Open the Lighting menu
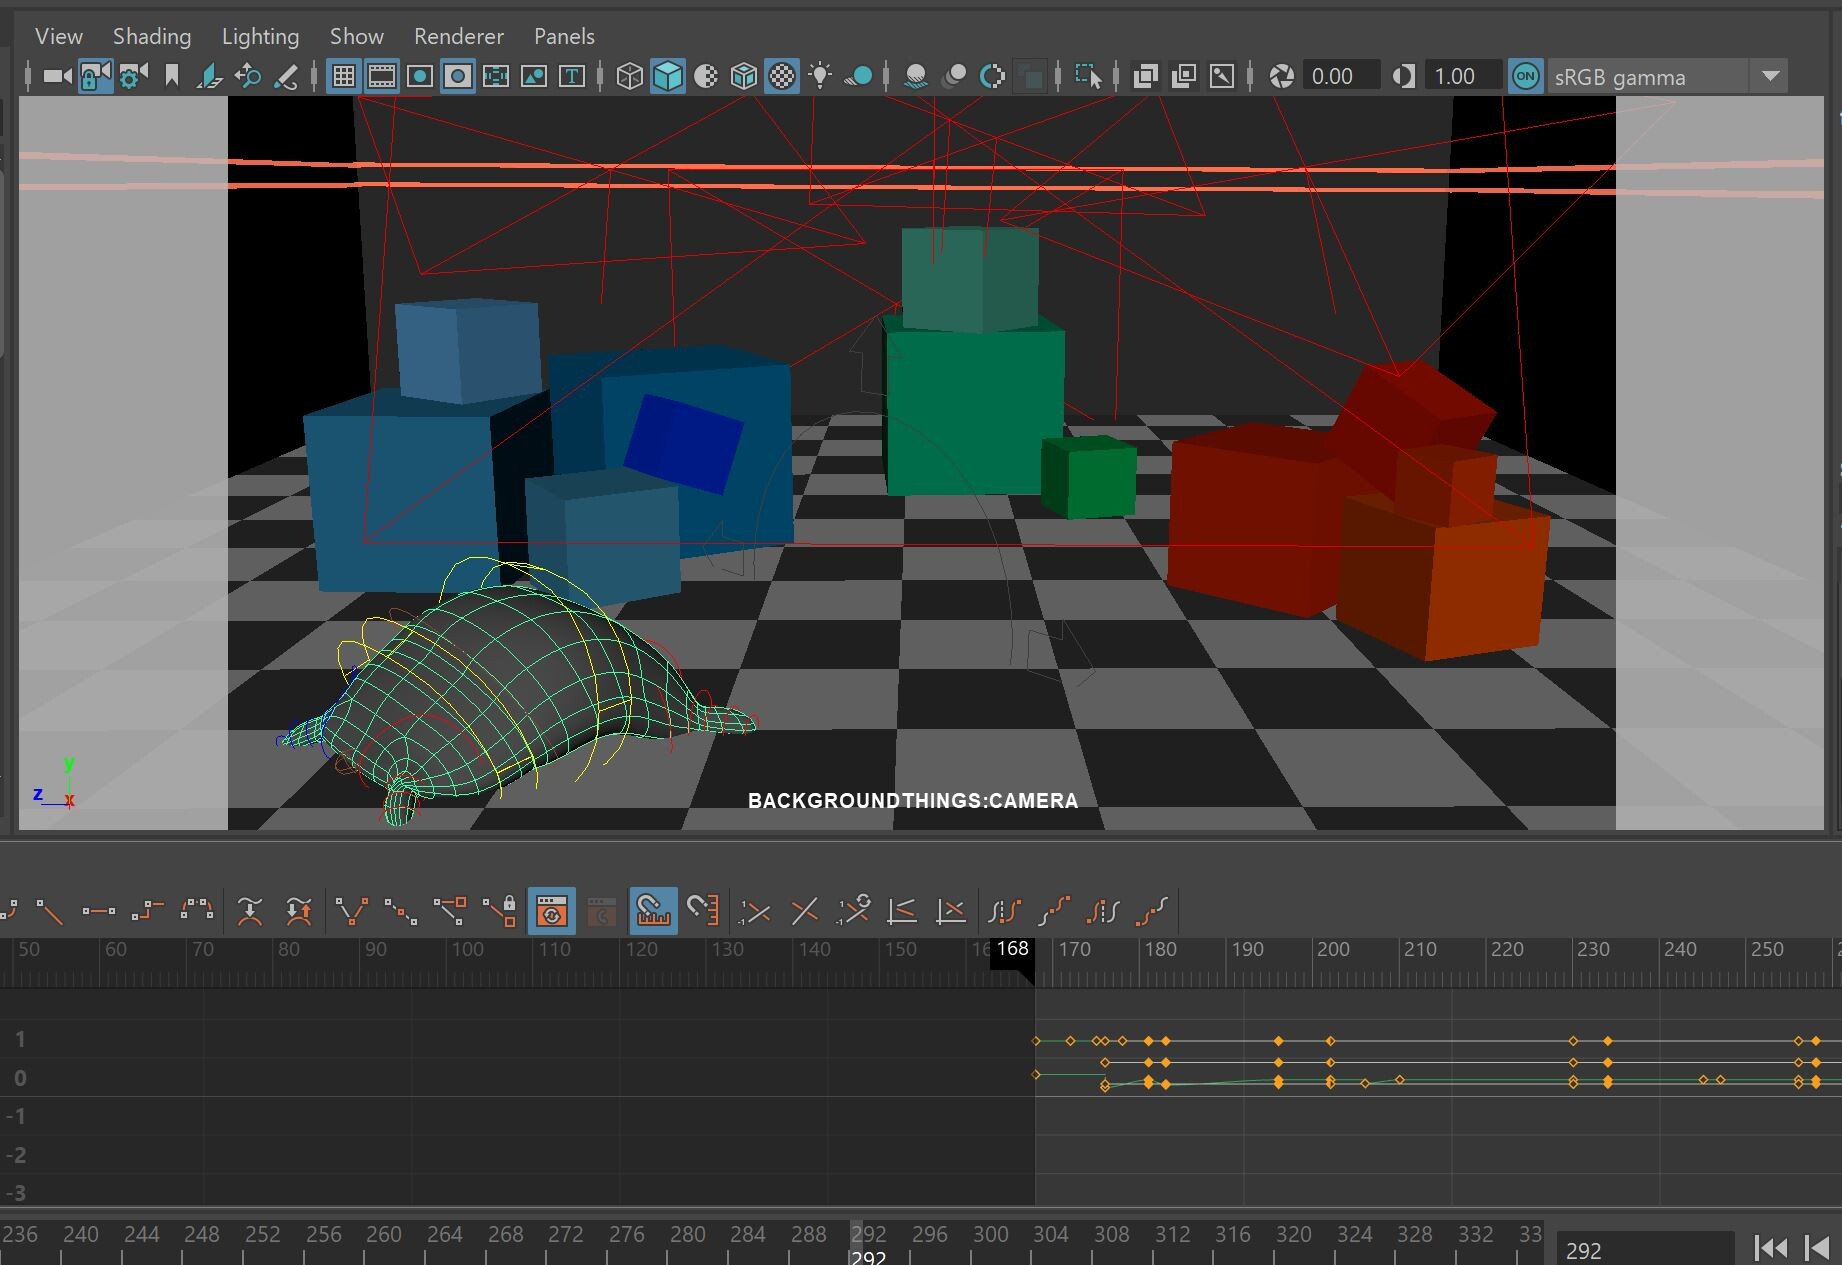This screenshot has height=1265, width=1842. 260,36
